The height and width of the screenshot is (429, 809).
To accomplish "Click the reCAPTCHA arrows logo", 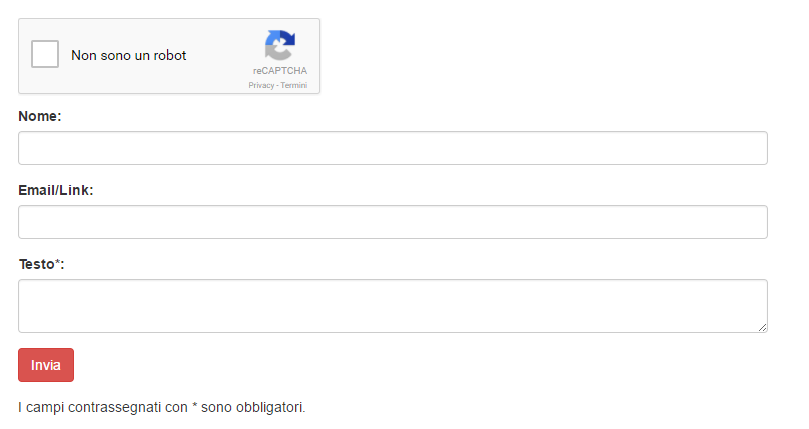I will (280, 45).
